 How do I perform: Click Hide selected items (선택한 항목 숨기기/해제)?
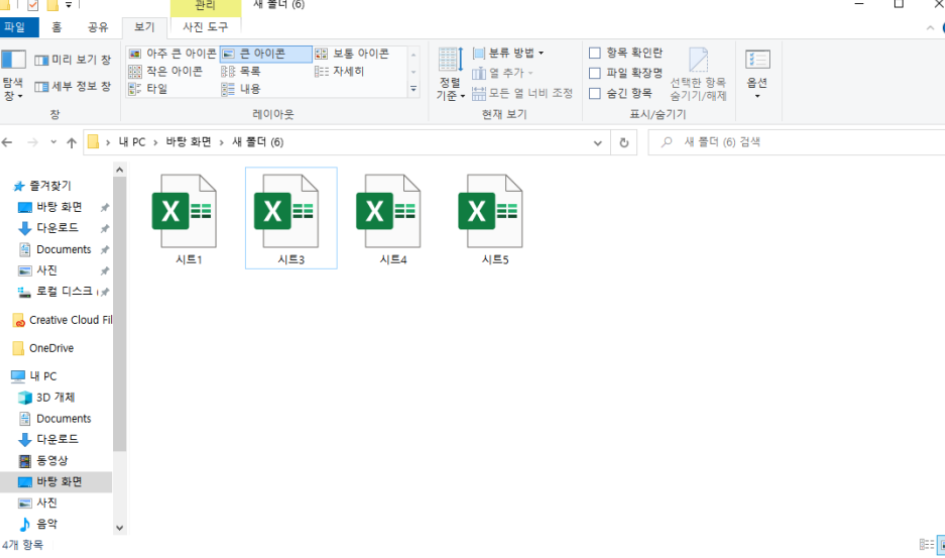click(698, 74)
